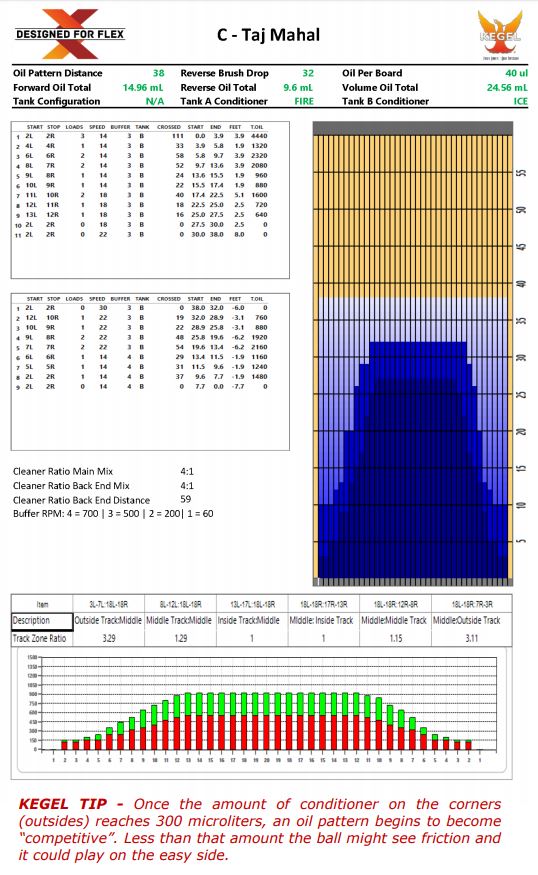Select the Tank Configuration N/A value
The image size is (538, 875).
155,102
